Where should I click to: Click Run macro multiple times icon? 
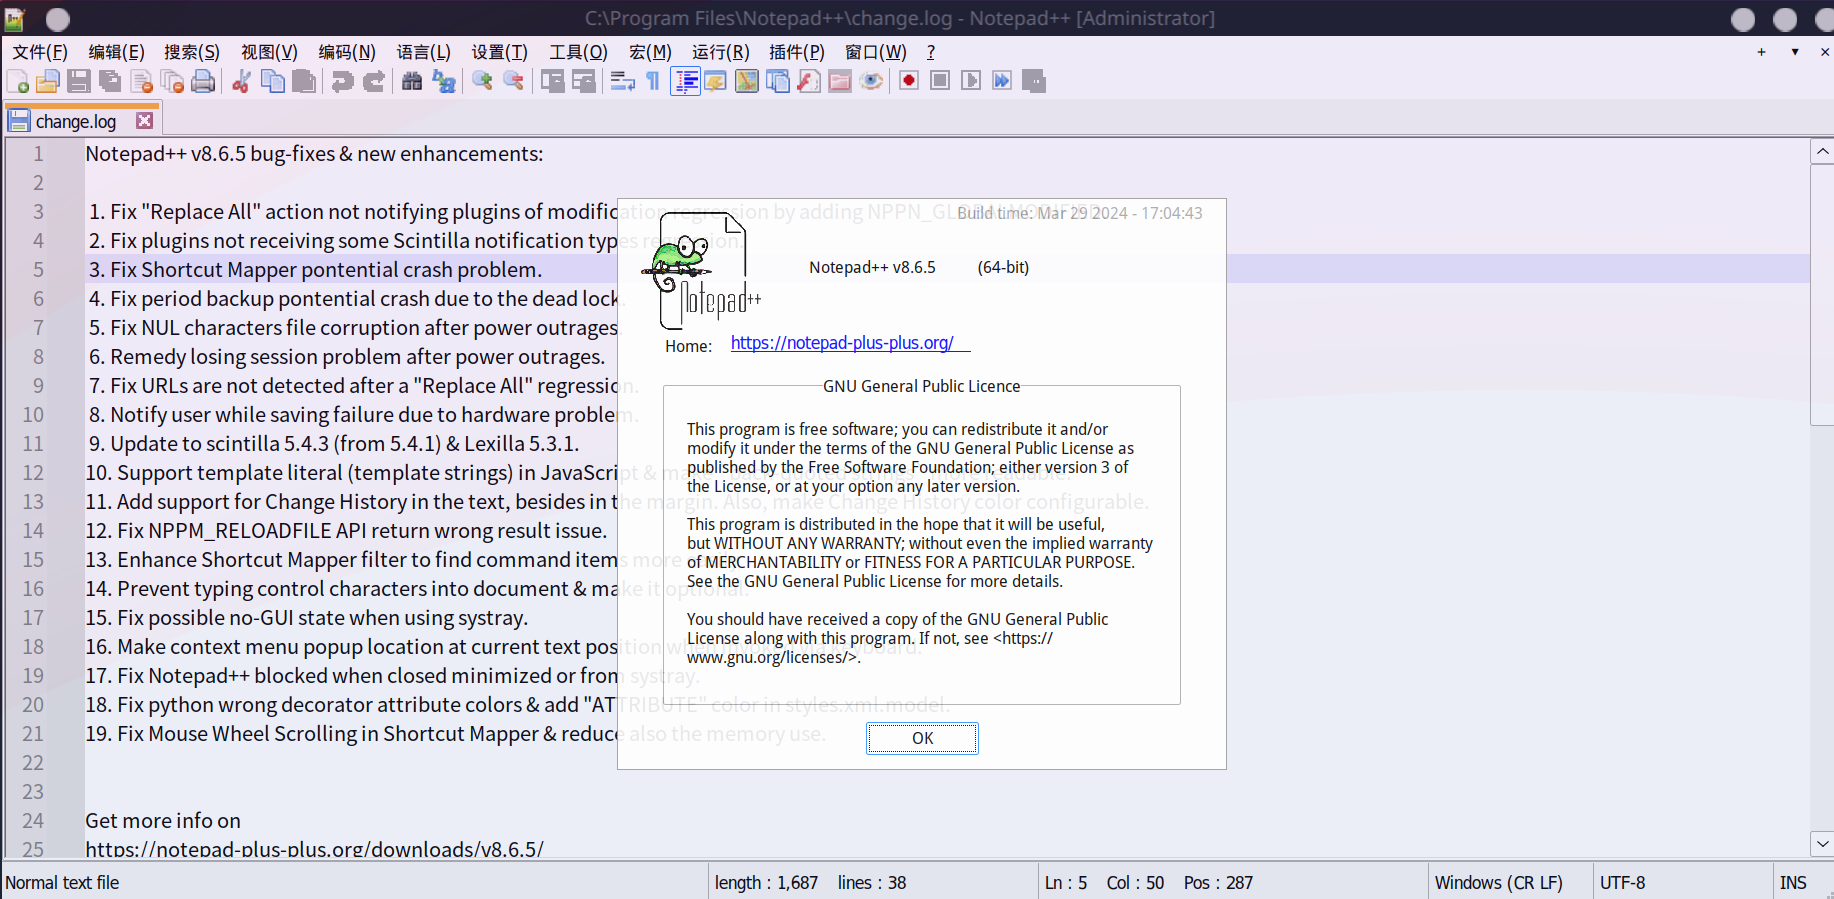pos(1002,81)
